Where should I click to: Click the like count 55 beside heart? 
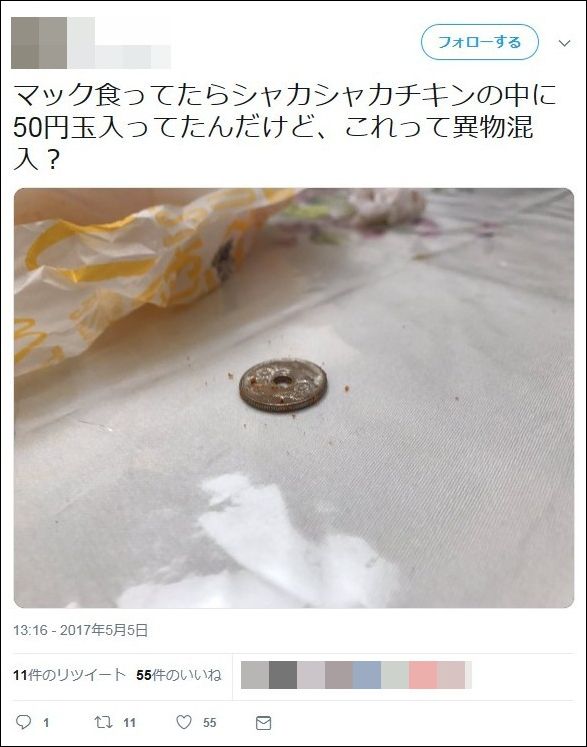point(210,723)
